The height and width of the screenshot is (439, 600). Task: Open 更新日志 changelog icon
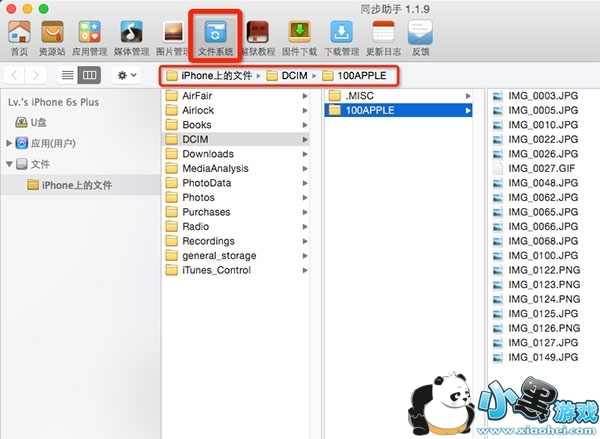(383, 38)
